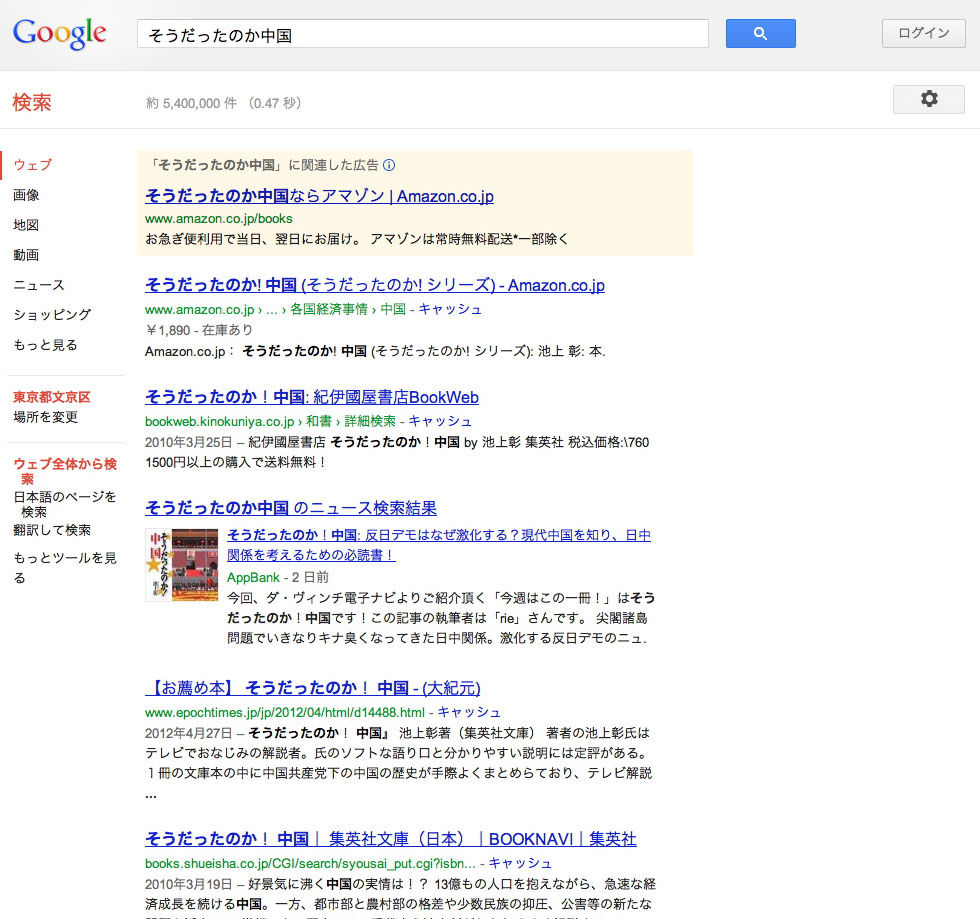Focus the search input field
The width and height of the screenshot is (980, 919).
click(422, 34)
